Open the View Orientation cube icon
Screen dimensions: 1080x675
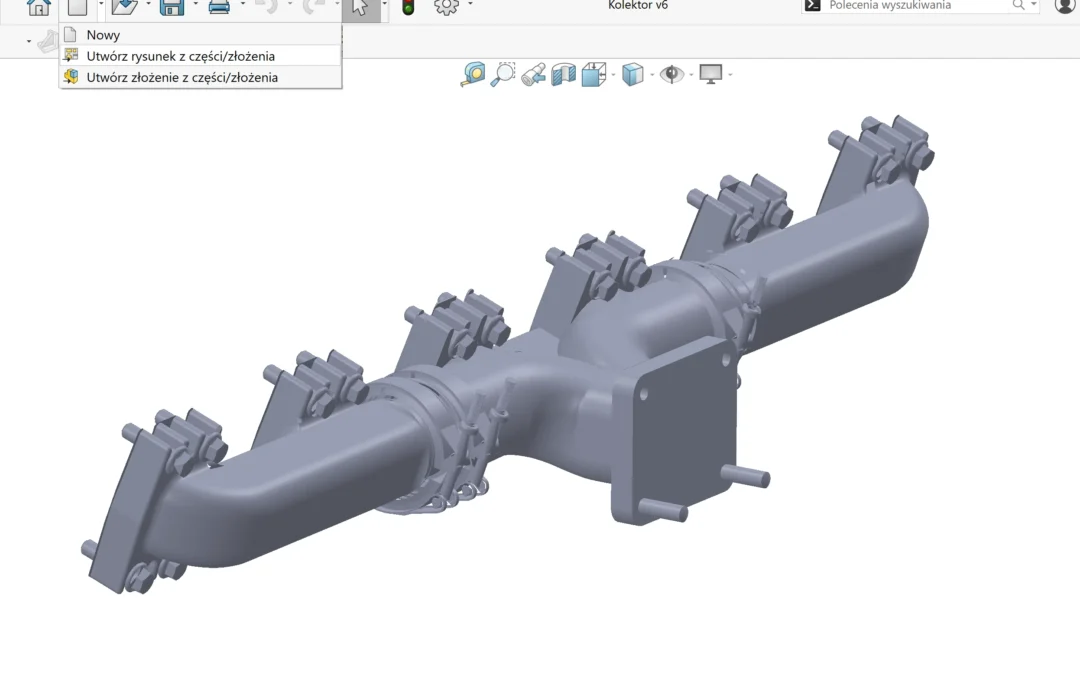click(594, 74)
